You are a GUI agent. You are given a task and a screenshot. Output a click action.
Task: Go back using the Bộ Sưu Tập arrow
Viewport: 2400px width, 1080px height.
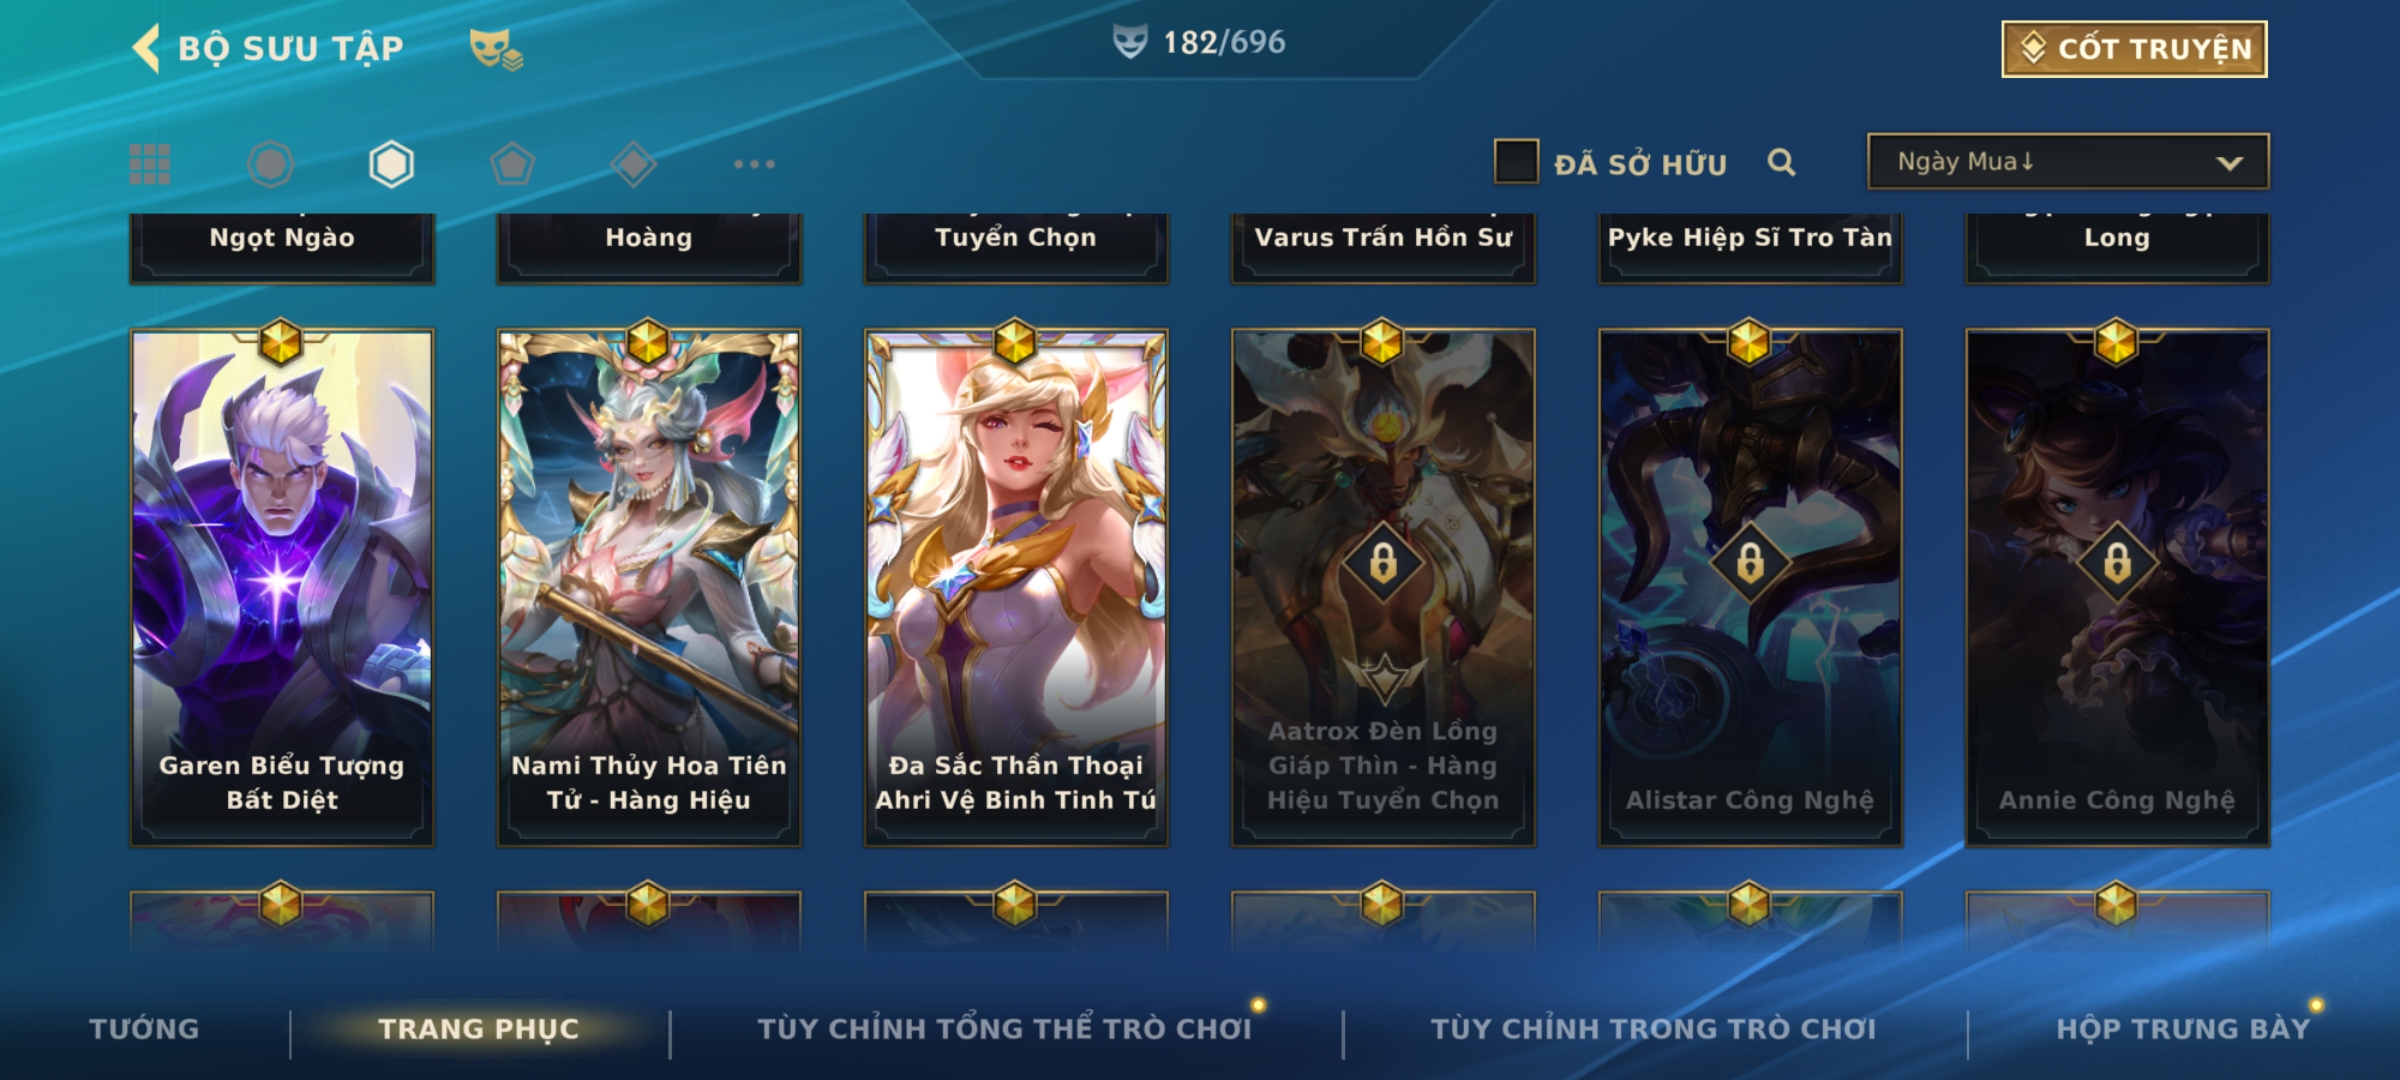coord(146,48)
